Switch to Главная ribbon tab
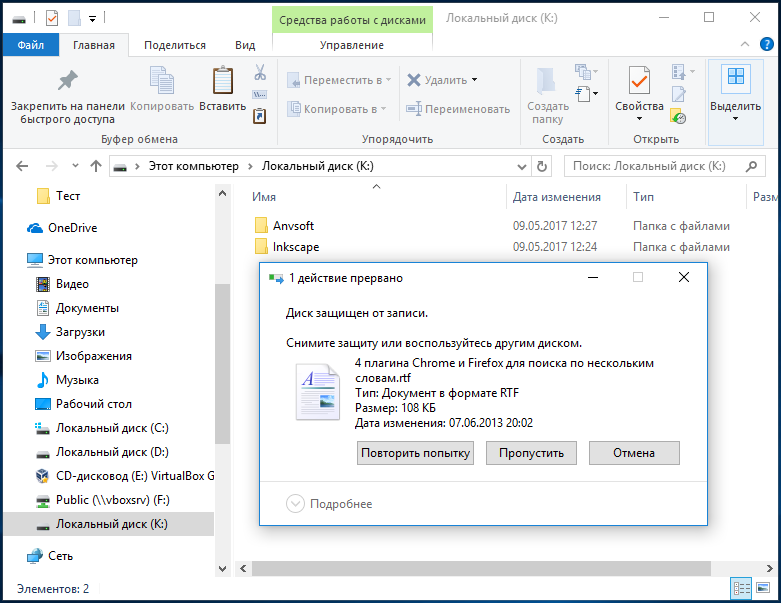The height and width of the screenshot is (603, 781). pyautogui.click(x=94, y=45)
